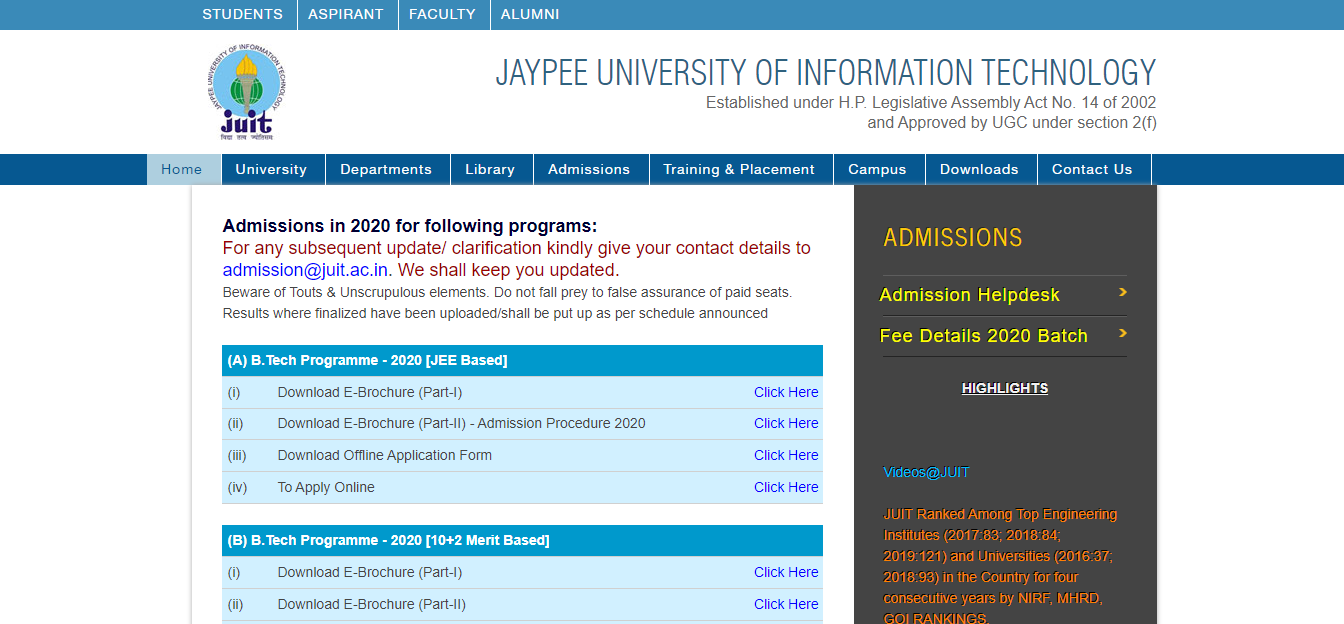Viewport: 1344px width, 624px height.
Task: Switch to the STUDENTS tab
Action: coord(242,14)
